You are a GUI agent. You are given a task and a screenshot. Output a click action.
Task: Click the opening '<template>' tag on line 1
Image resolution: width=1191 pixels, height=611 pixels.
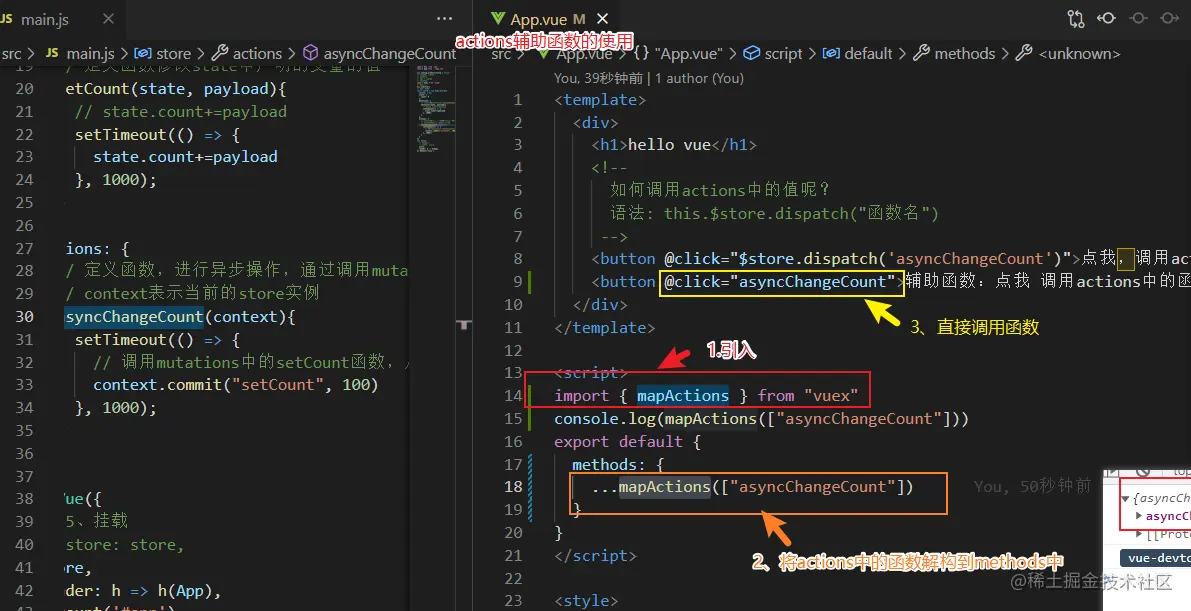click(600, 100)
